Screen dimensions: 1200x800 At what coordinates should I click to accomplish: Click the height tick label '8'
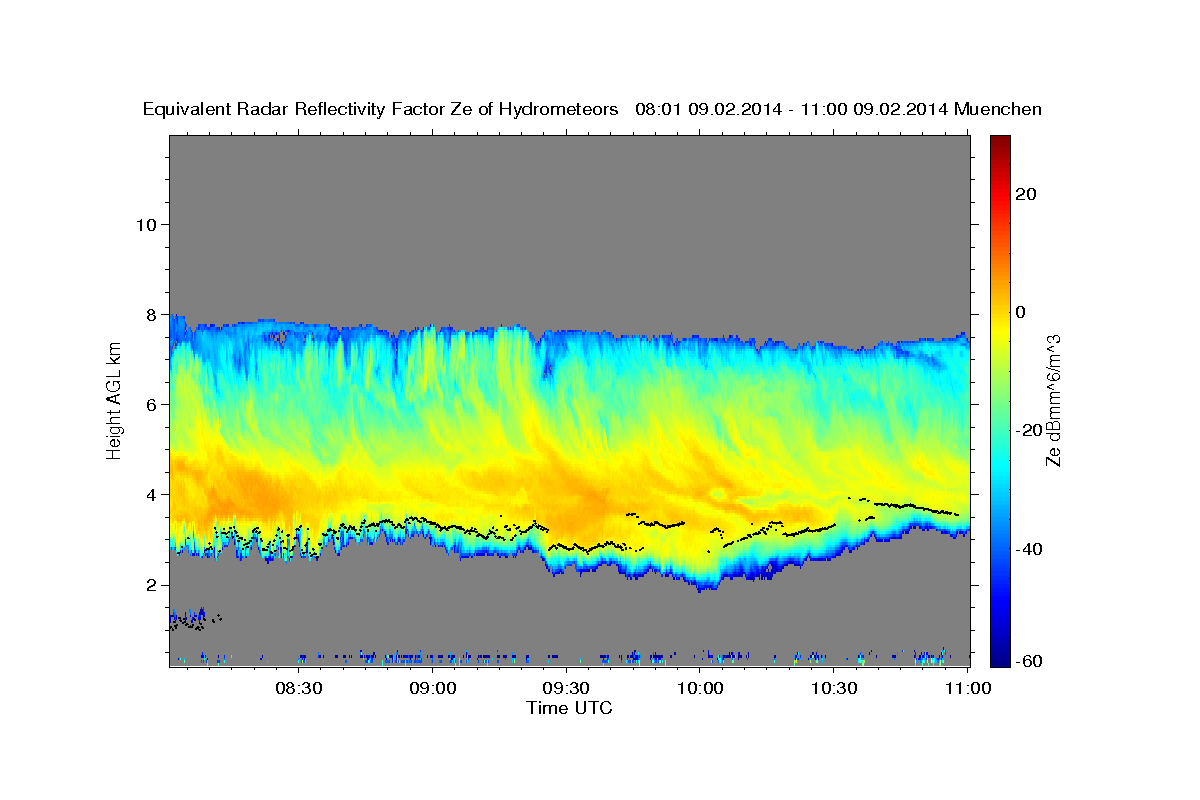152,314
